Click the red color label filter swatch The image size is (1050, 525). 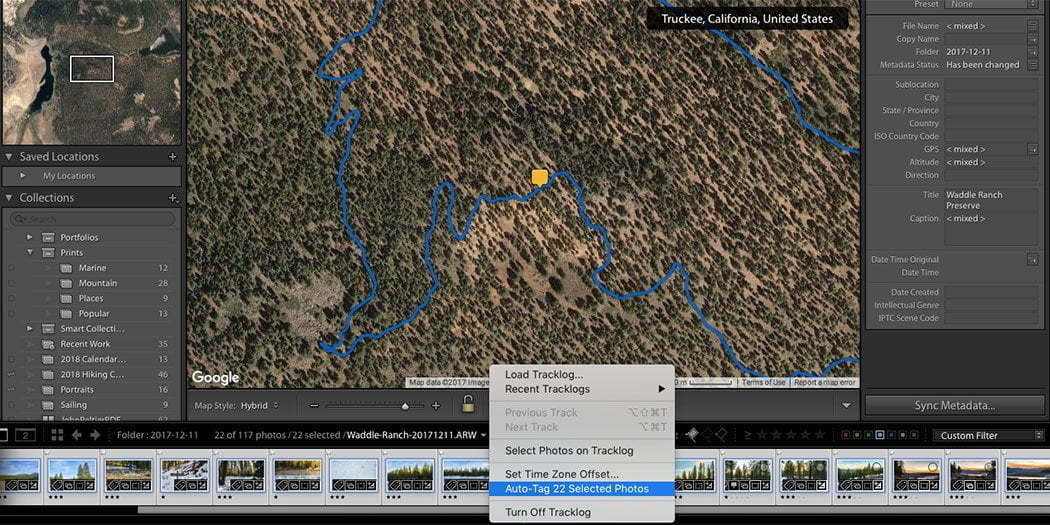click(846, 435)
